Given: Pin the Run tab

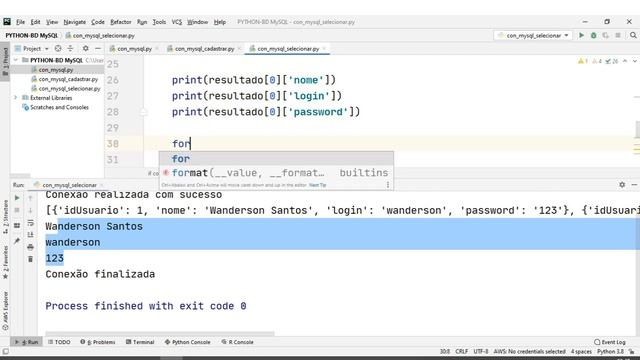Looking at the screenshot, I should tap(17, 241).
